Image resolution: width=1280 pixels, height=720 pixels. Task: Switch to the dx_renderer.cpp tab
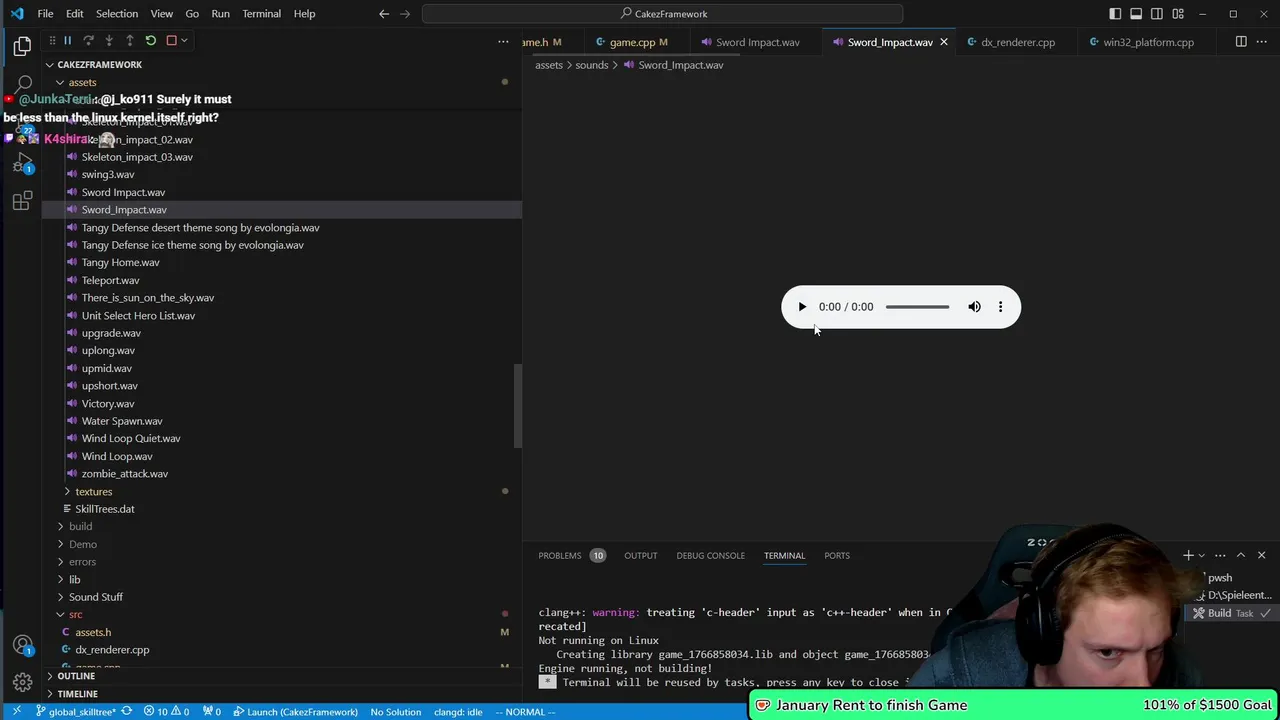[x=1017, y=42]
